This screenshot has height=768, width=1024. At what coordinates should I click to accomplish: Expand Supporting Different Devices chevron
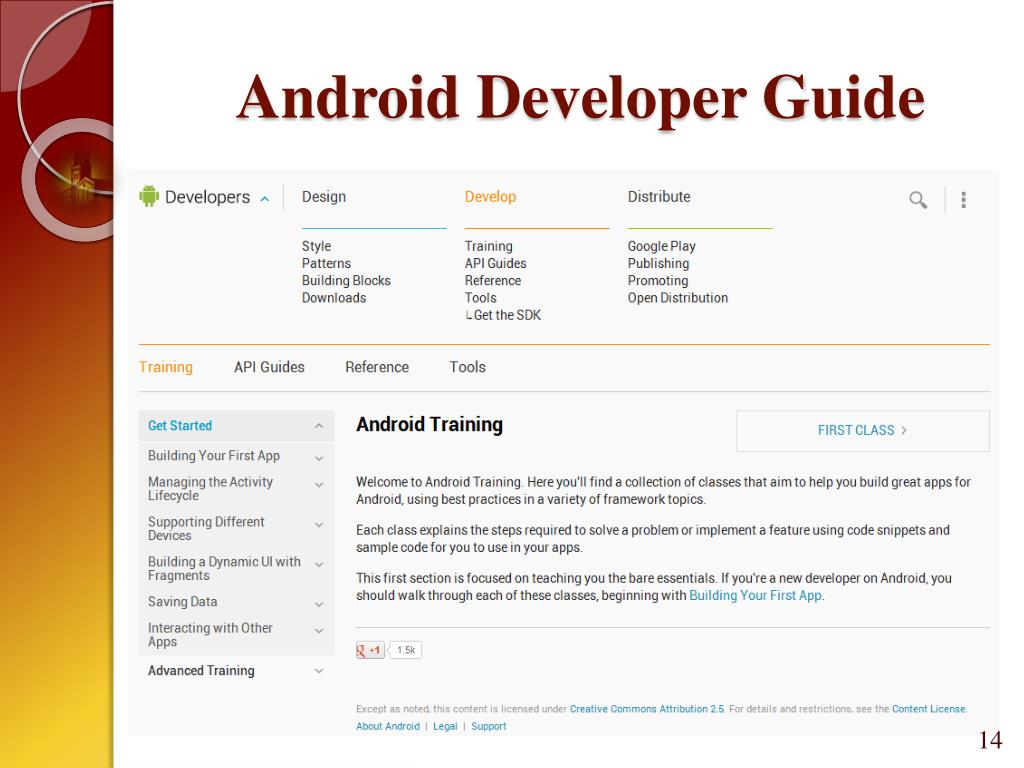(319, 524)
